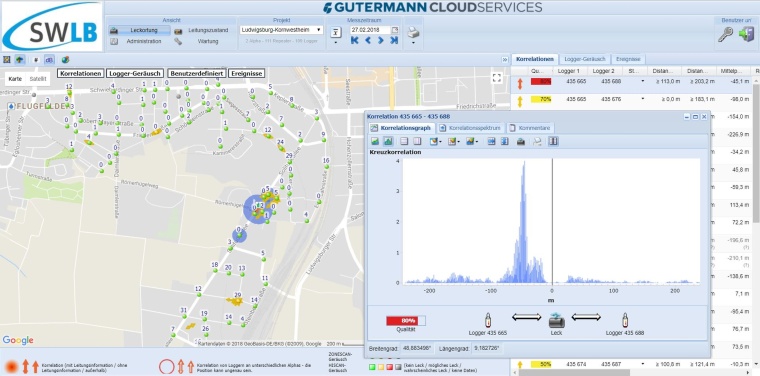Open the Administration view
This screenshot has width=760, height=376.
pos(137,41)
